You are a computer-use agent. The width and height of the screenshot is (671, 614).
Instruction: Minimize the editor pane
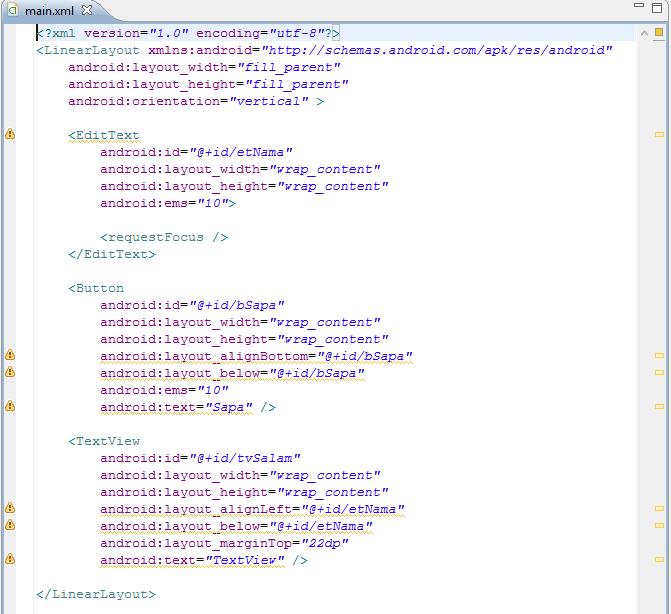click(638, 5)
